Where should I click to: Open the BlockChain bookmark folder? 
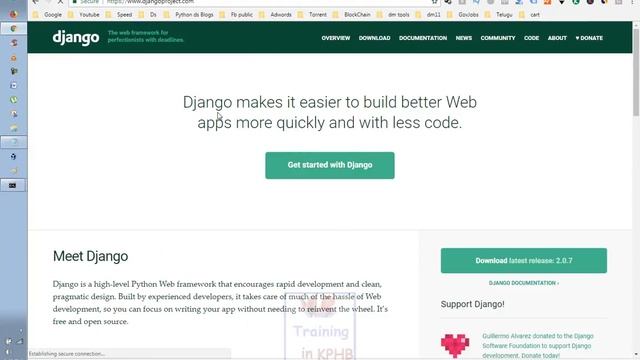click(x=351, y=15)
